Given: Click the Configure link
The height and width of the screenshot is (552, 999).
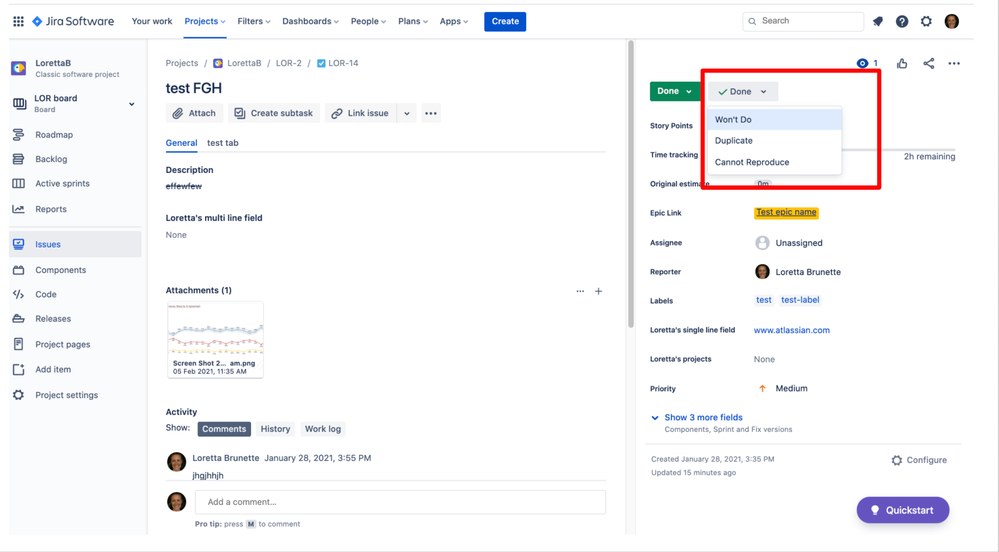Looking at the screenshot, I should pyautogui.click(x=919, y=460).
